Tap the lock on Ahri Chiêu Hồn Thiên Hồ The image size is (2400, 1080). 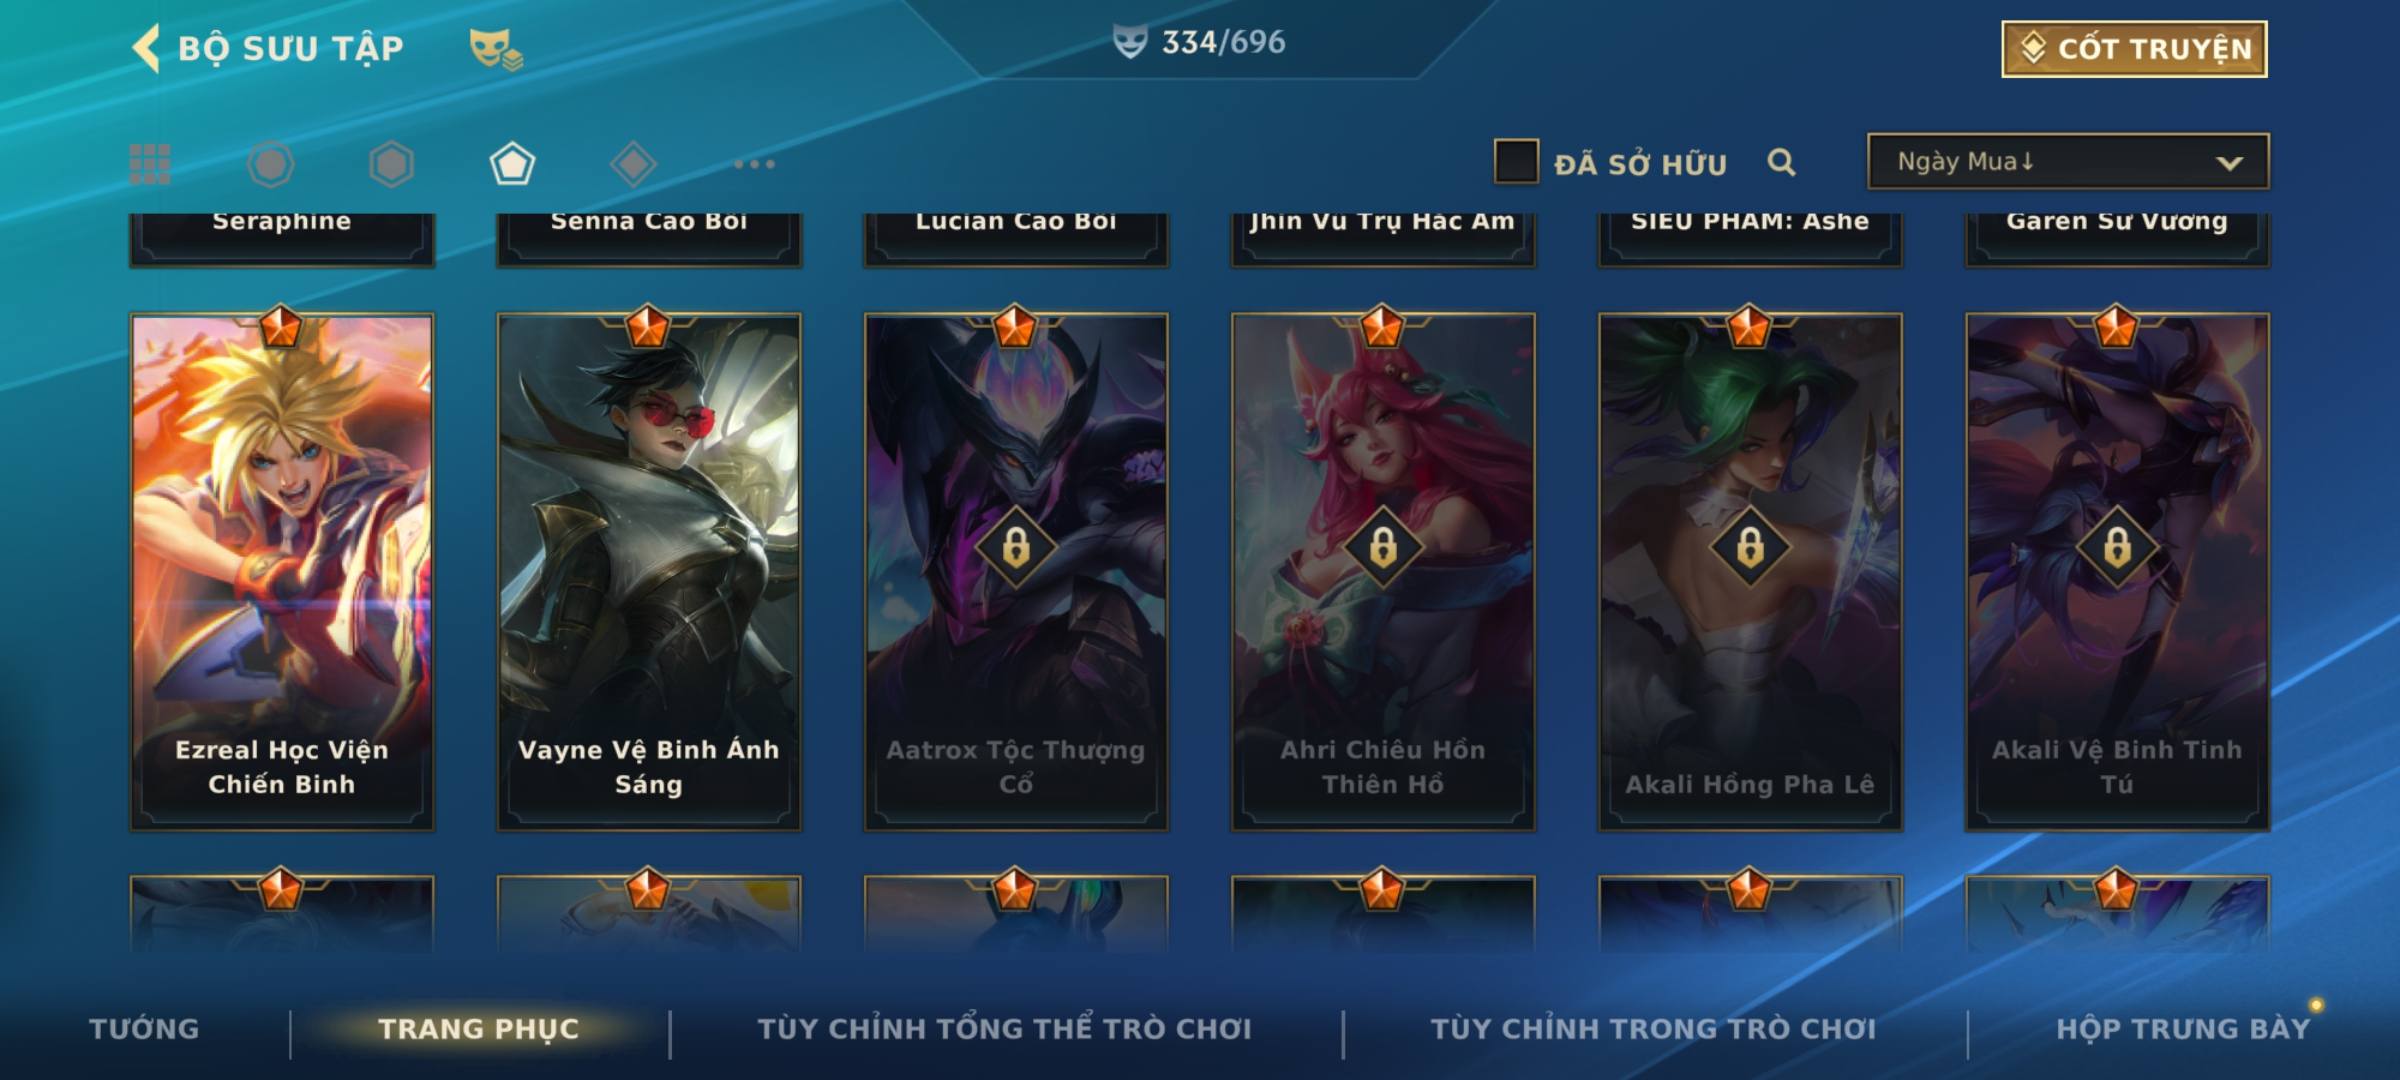1383,547
